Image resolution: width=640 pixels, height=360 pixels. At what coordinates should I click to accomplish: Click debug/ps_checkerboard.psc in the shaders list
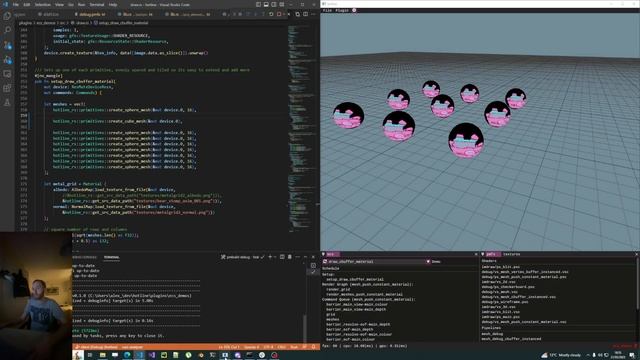pyautogui.click(x=508, y=287)
